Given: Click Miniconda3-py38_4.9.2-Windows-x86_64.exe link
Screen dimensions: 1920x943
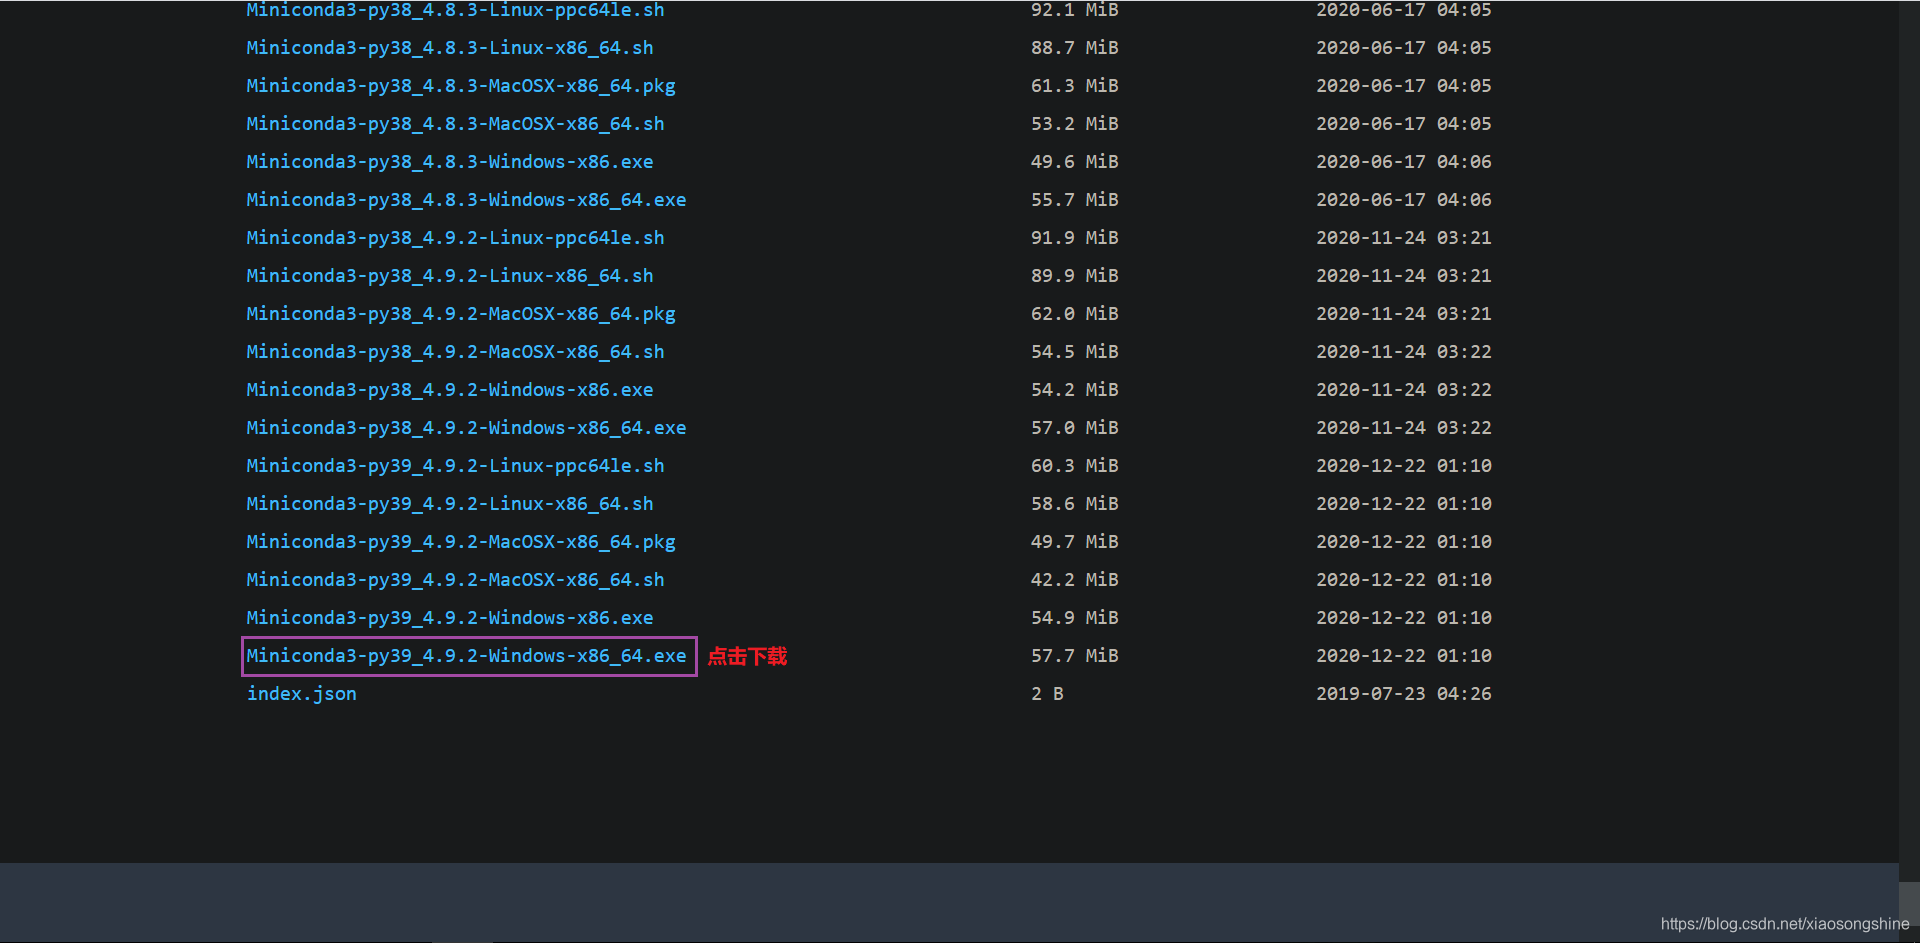Looking at the screenshot, I should coord(466,428).
